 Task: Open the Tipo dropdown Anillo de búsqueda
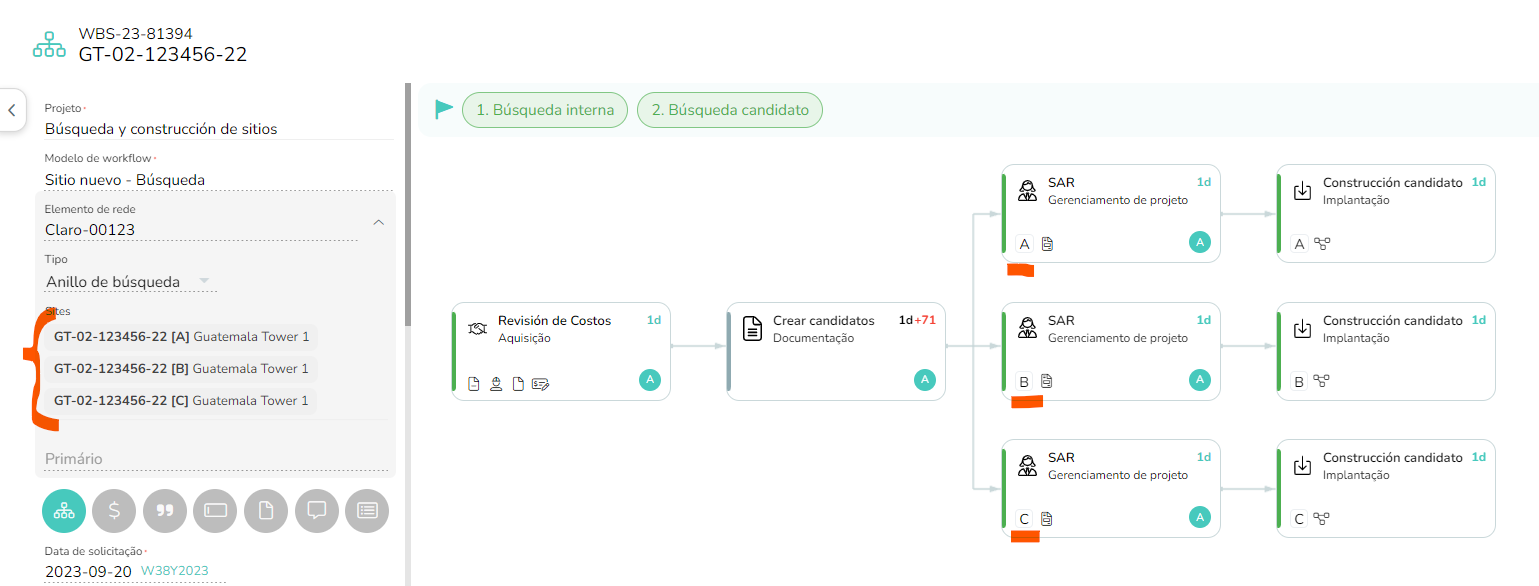[130, 282]
